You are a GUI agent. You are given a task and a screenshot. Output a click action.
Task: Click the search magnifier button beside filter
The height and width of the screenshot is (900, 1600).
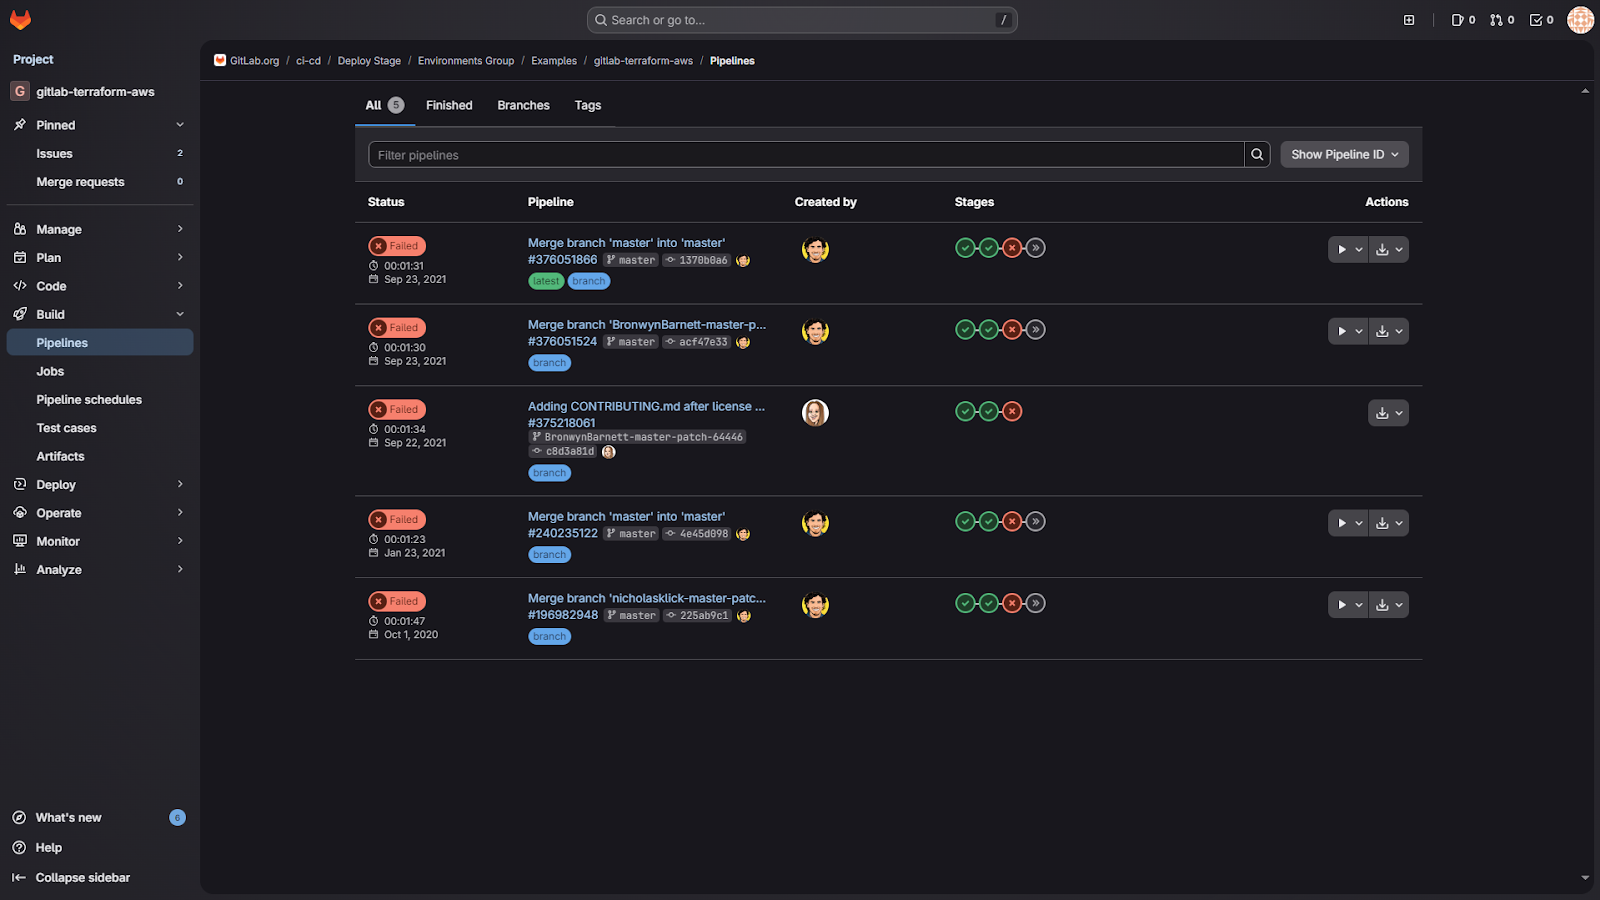pos(1257,154)
